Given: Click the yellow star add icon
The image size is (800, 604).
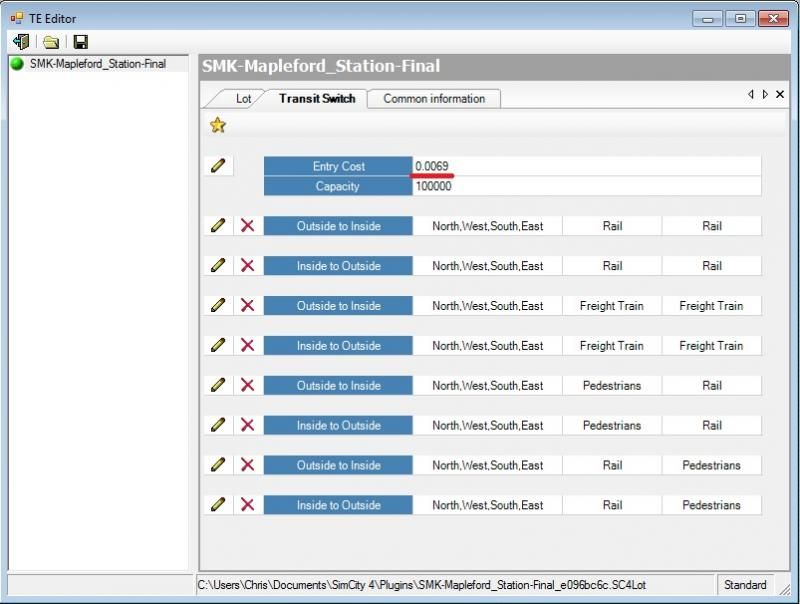Looking at the screenshot, I should 218,124.
